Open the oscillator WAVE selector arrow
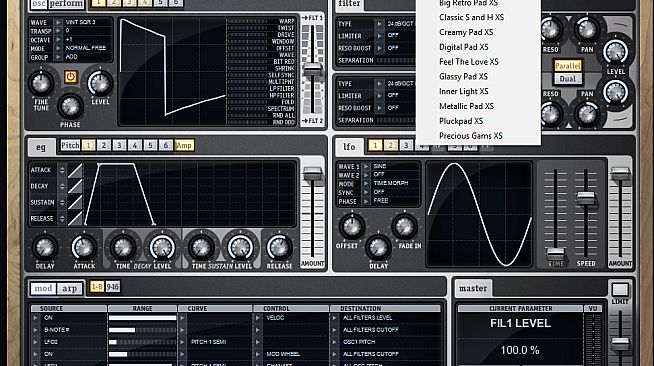654x366 pixels. tap(58, 23)
